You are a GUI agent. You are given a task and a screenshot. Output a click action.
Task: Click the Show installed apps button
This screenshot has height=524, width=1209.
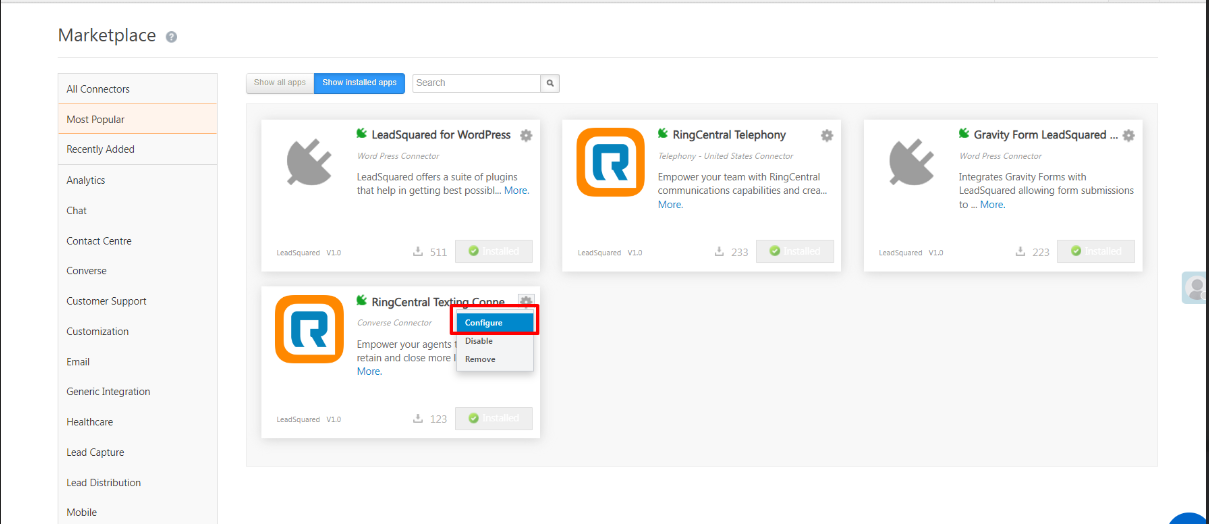click(359, 83)
